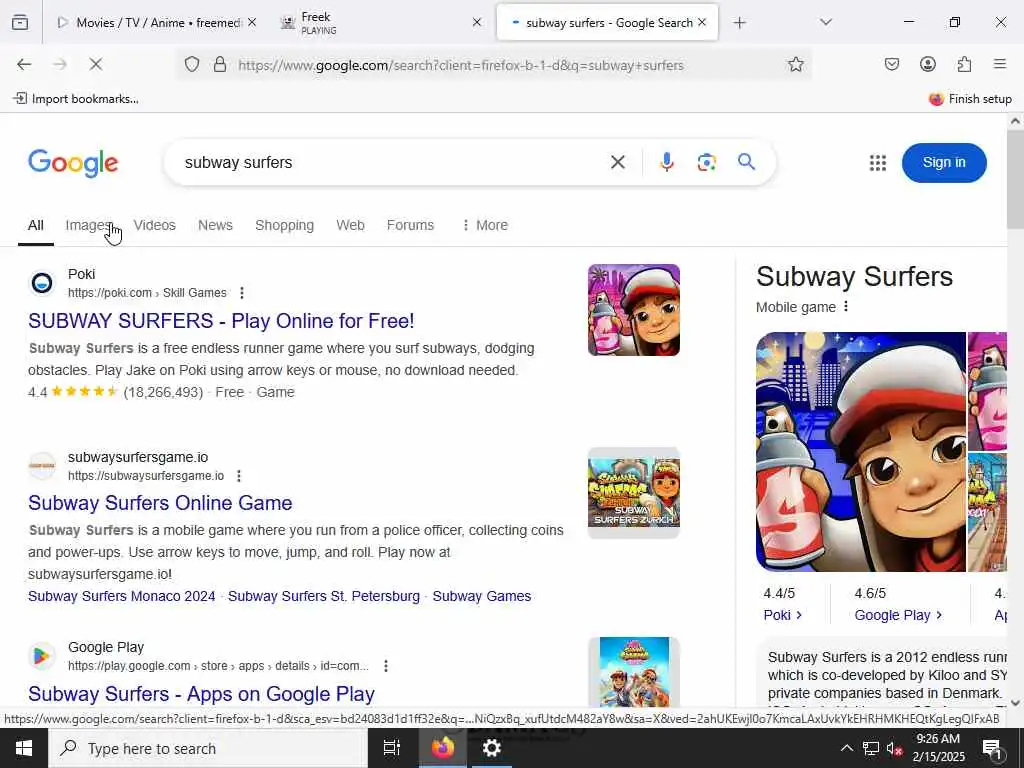
Task: Open muted volume tray icon
Action: click(x=895, y=748)
